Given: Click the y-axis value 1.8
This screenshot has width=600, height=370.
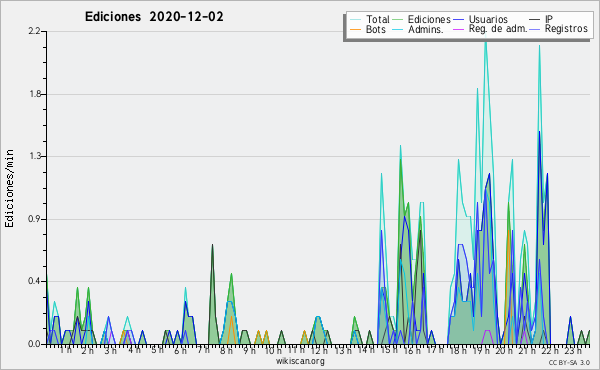Looking at the screenshot, I should click(35, 94).
